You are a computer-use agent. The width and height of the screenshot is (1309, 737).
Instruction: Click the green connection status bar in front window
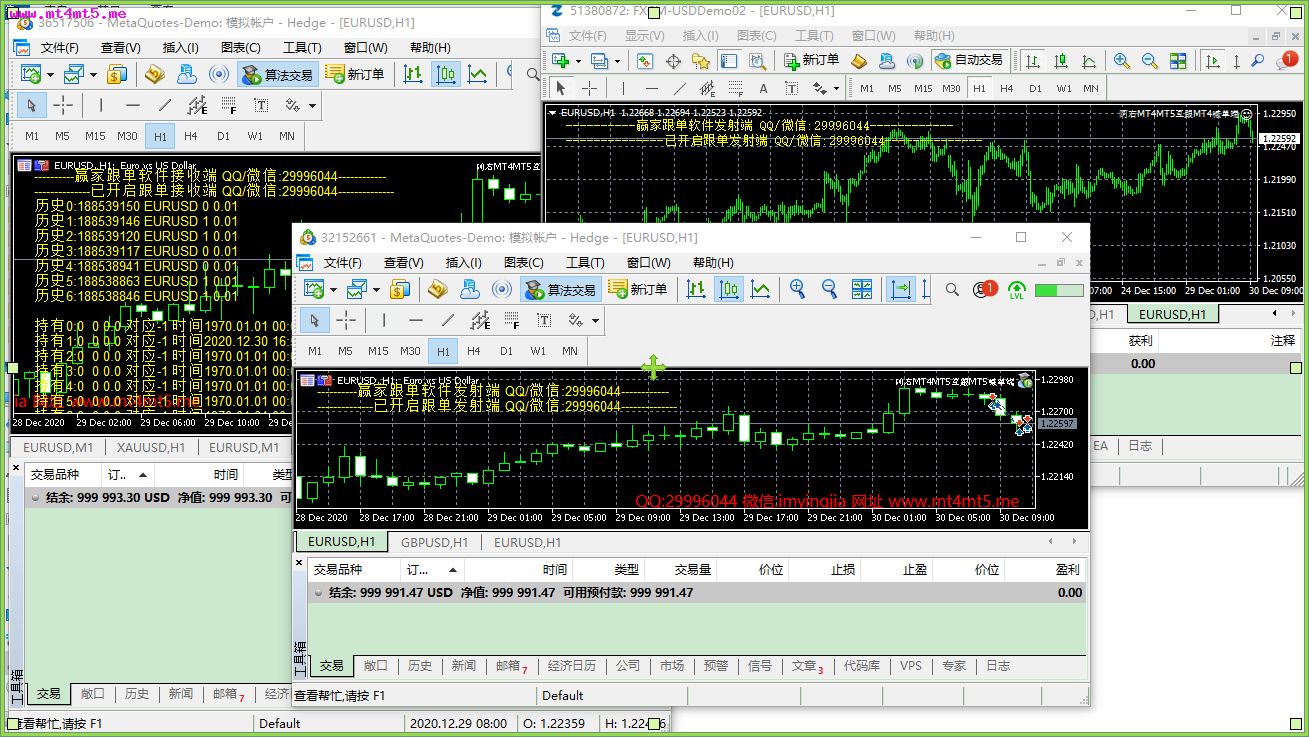(1059, 290)
